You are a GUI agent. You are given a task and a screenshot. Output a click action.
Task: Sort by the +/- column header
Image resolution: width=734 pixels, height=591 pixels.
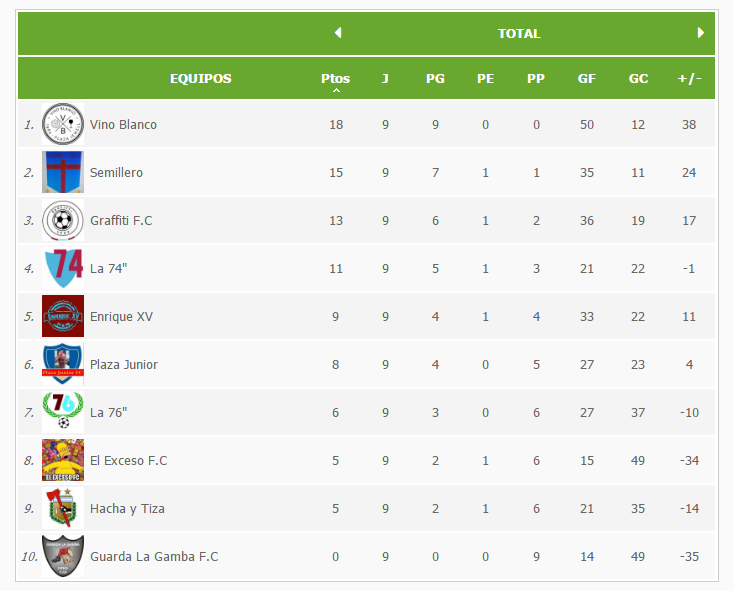pyautogui.click(x=689, y=79)
